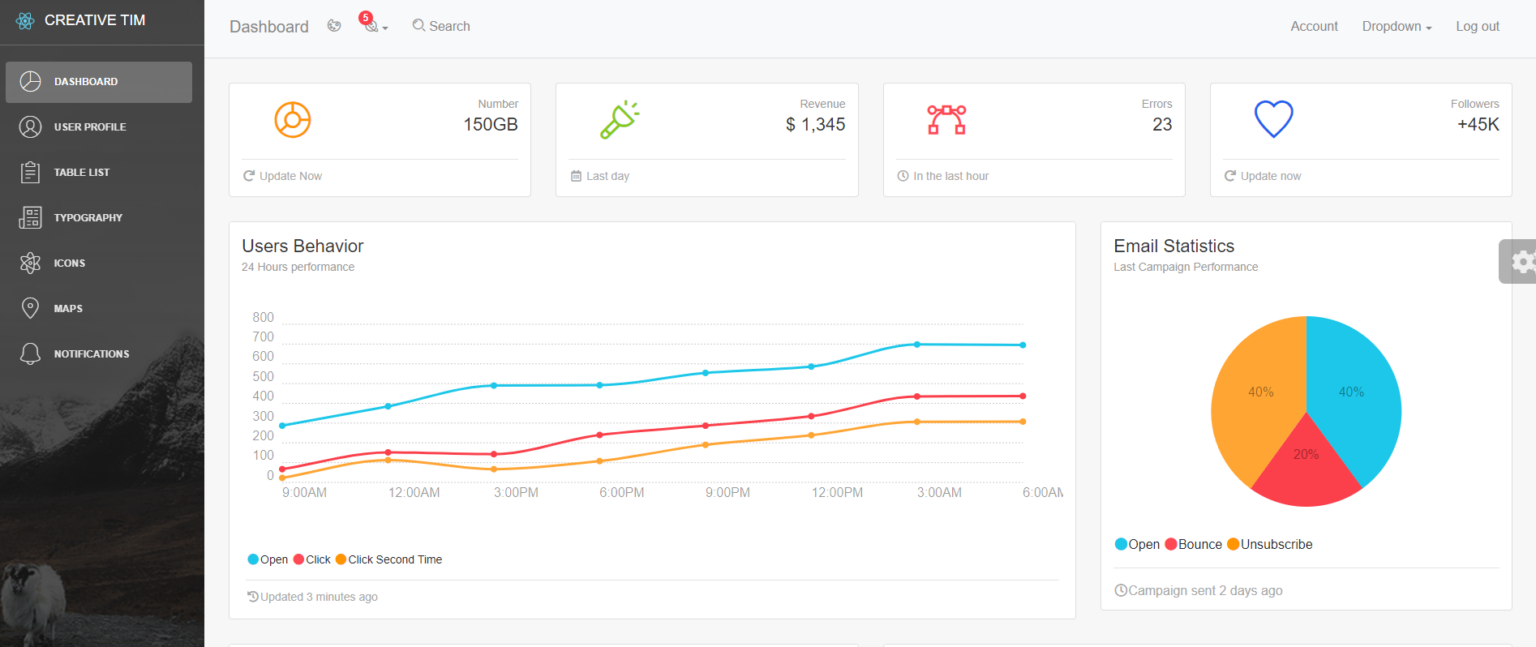Click the Table List sidebar icon
The width and height of the screenshot is (1536, 647).
click(x=30, y=172)
